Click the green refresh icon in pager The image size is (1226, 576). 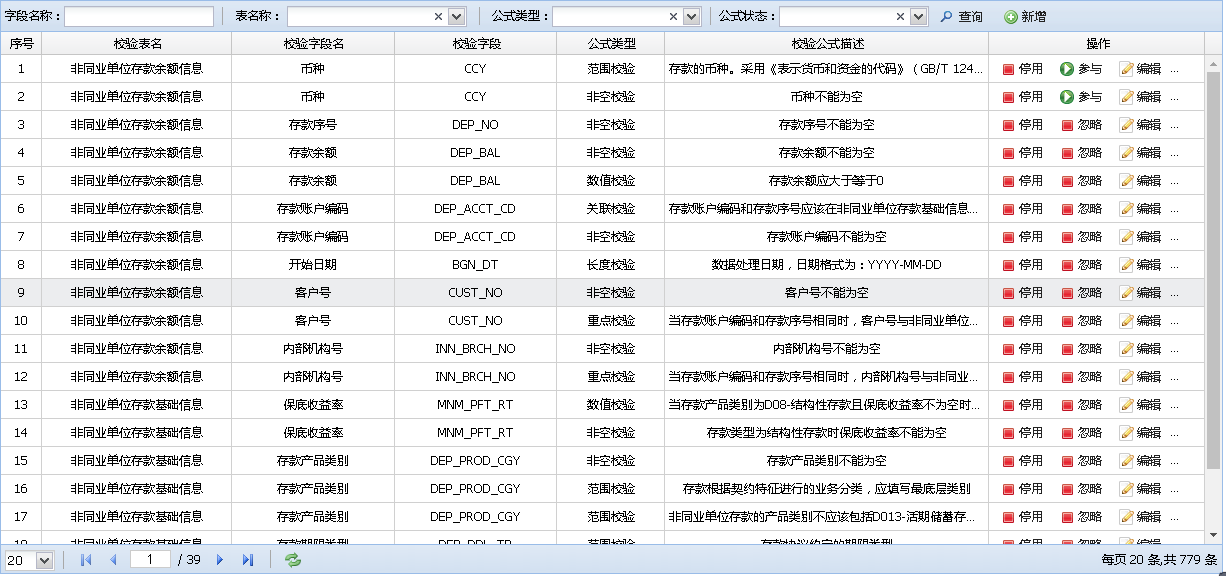(x=293, y=560)
